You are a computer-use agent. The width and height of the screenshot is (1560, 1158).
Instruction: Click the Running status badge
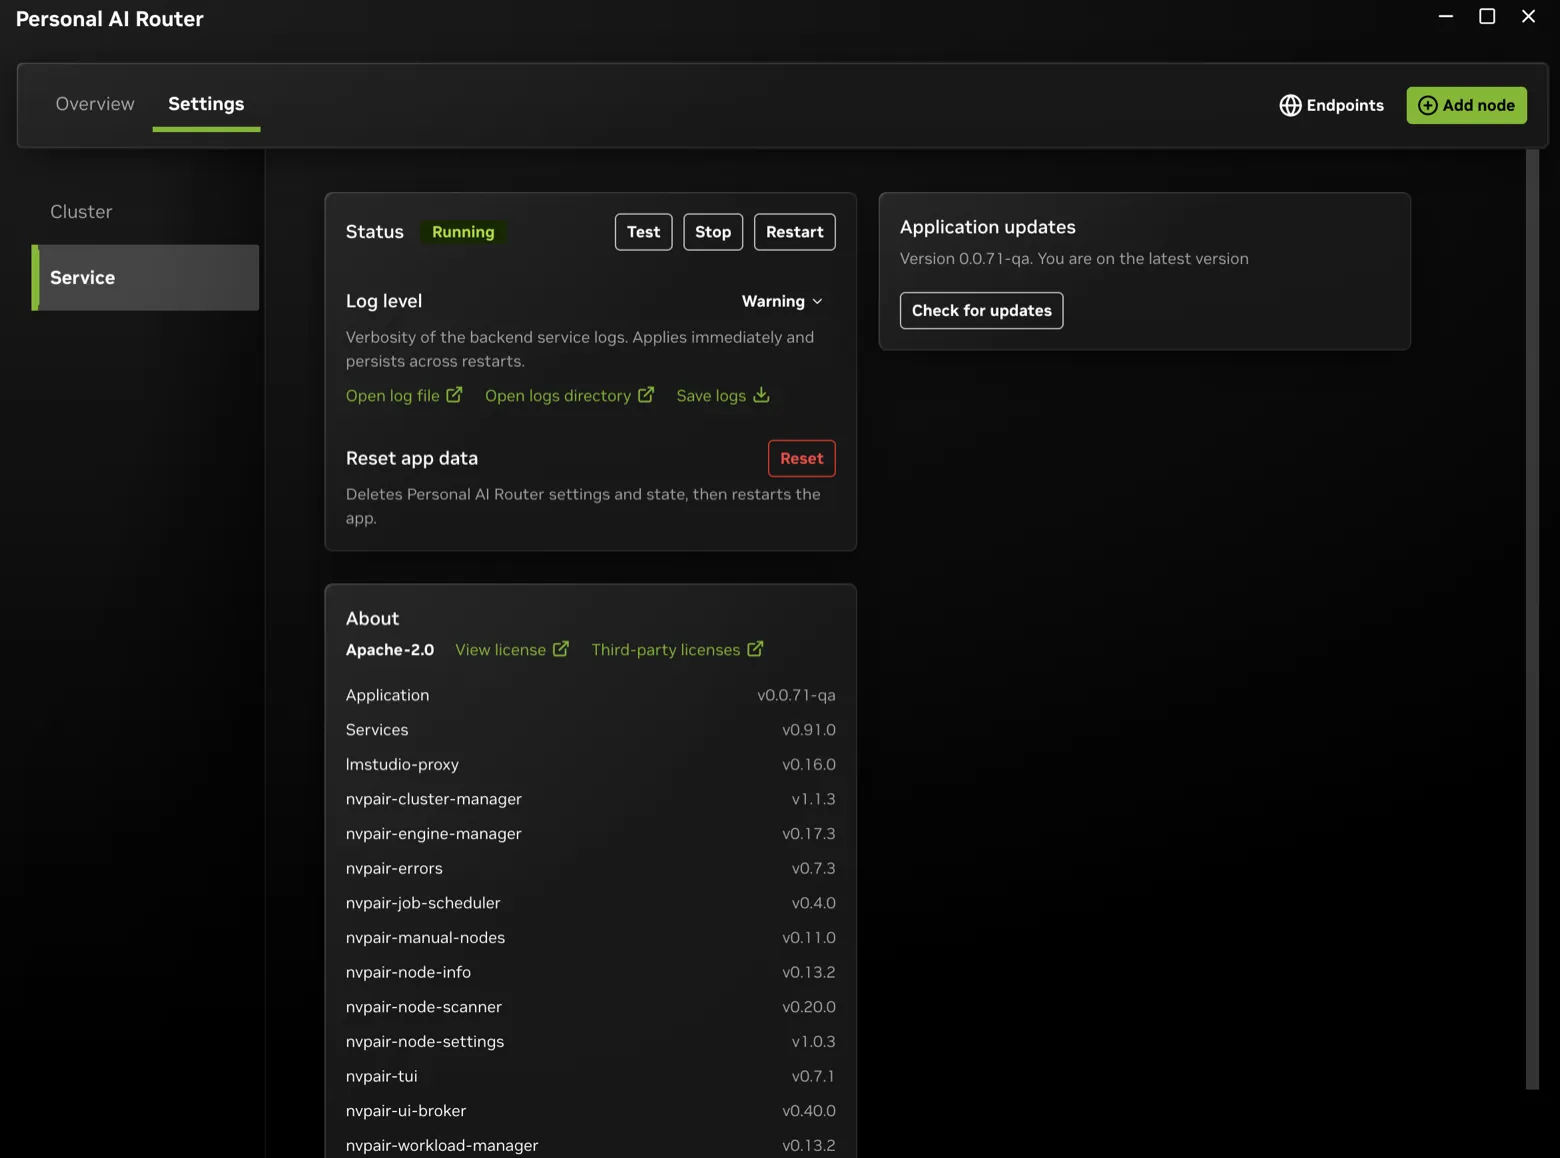pyautogui.click(x=463, y=232)
